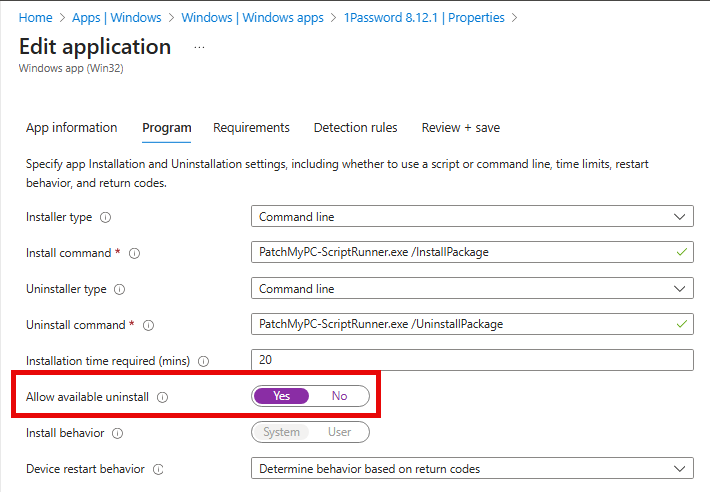Go to the Detection rules tab
This screenshot has height=492, width=710.
pyautogui.click(x=355, y=128)
